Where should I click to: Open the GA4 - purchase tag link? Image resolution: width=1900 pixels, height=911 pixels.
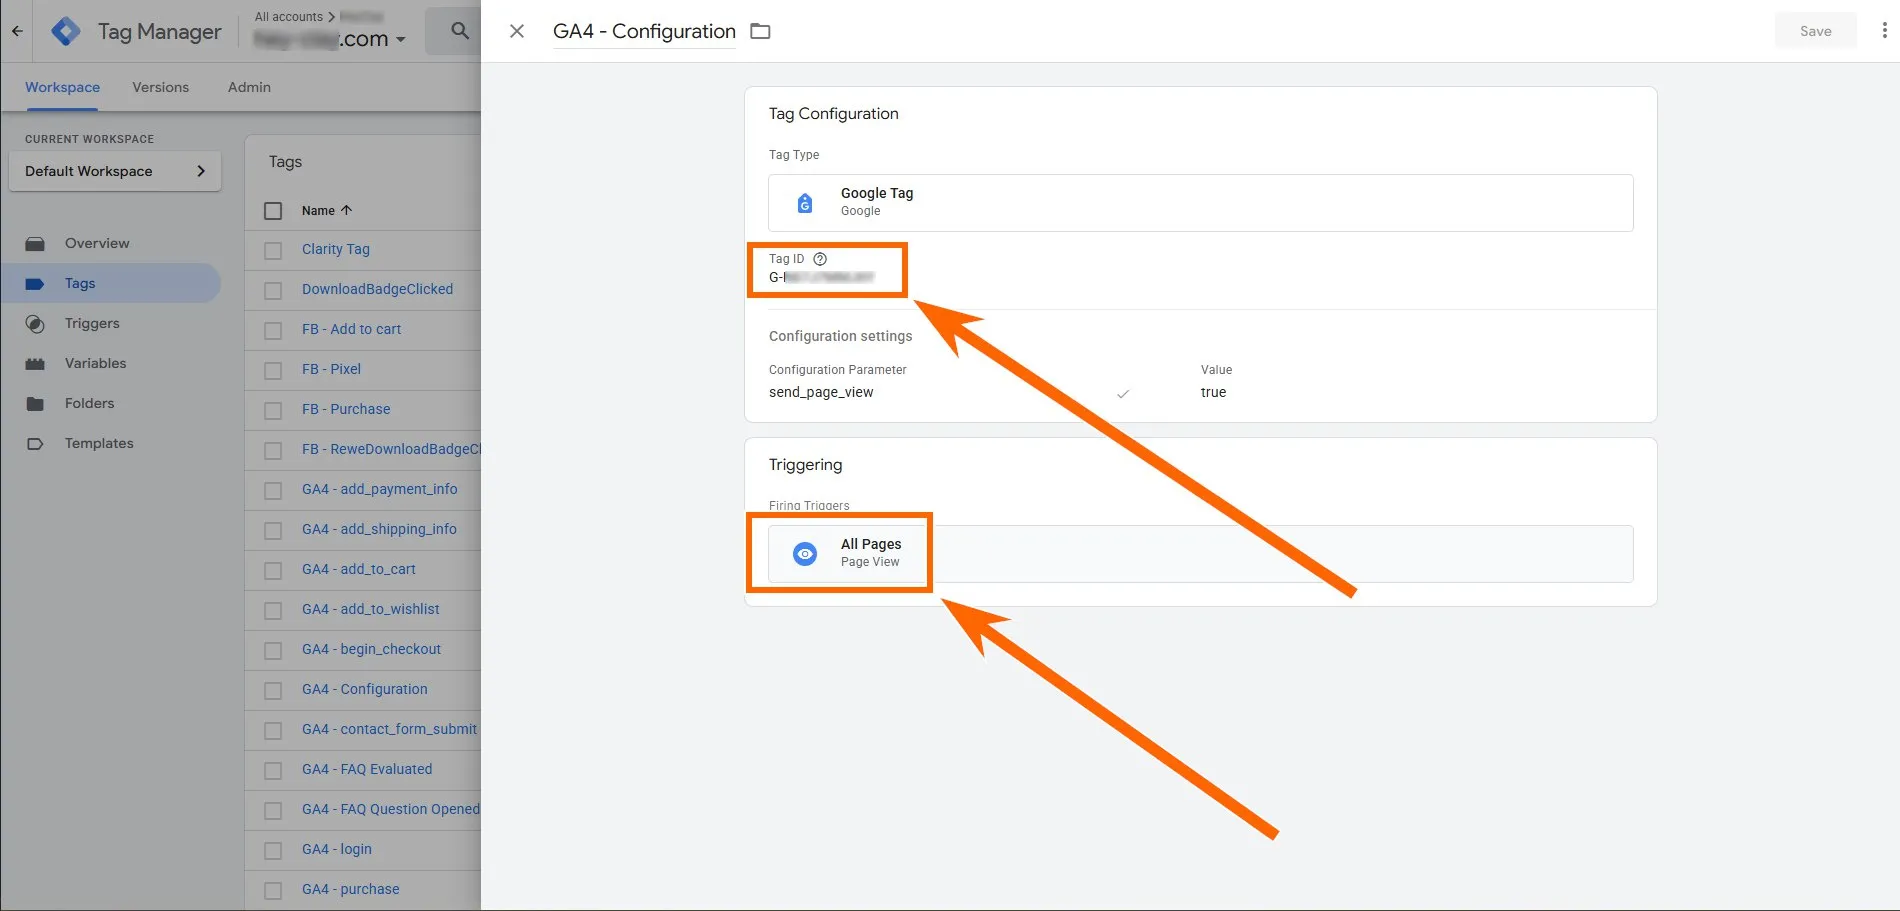pos(350,889)
